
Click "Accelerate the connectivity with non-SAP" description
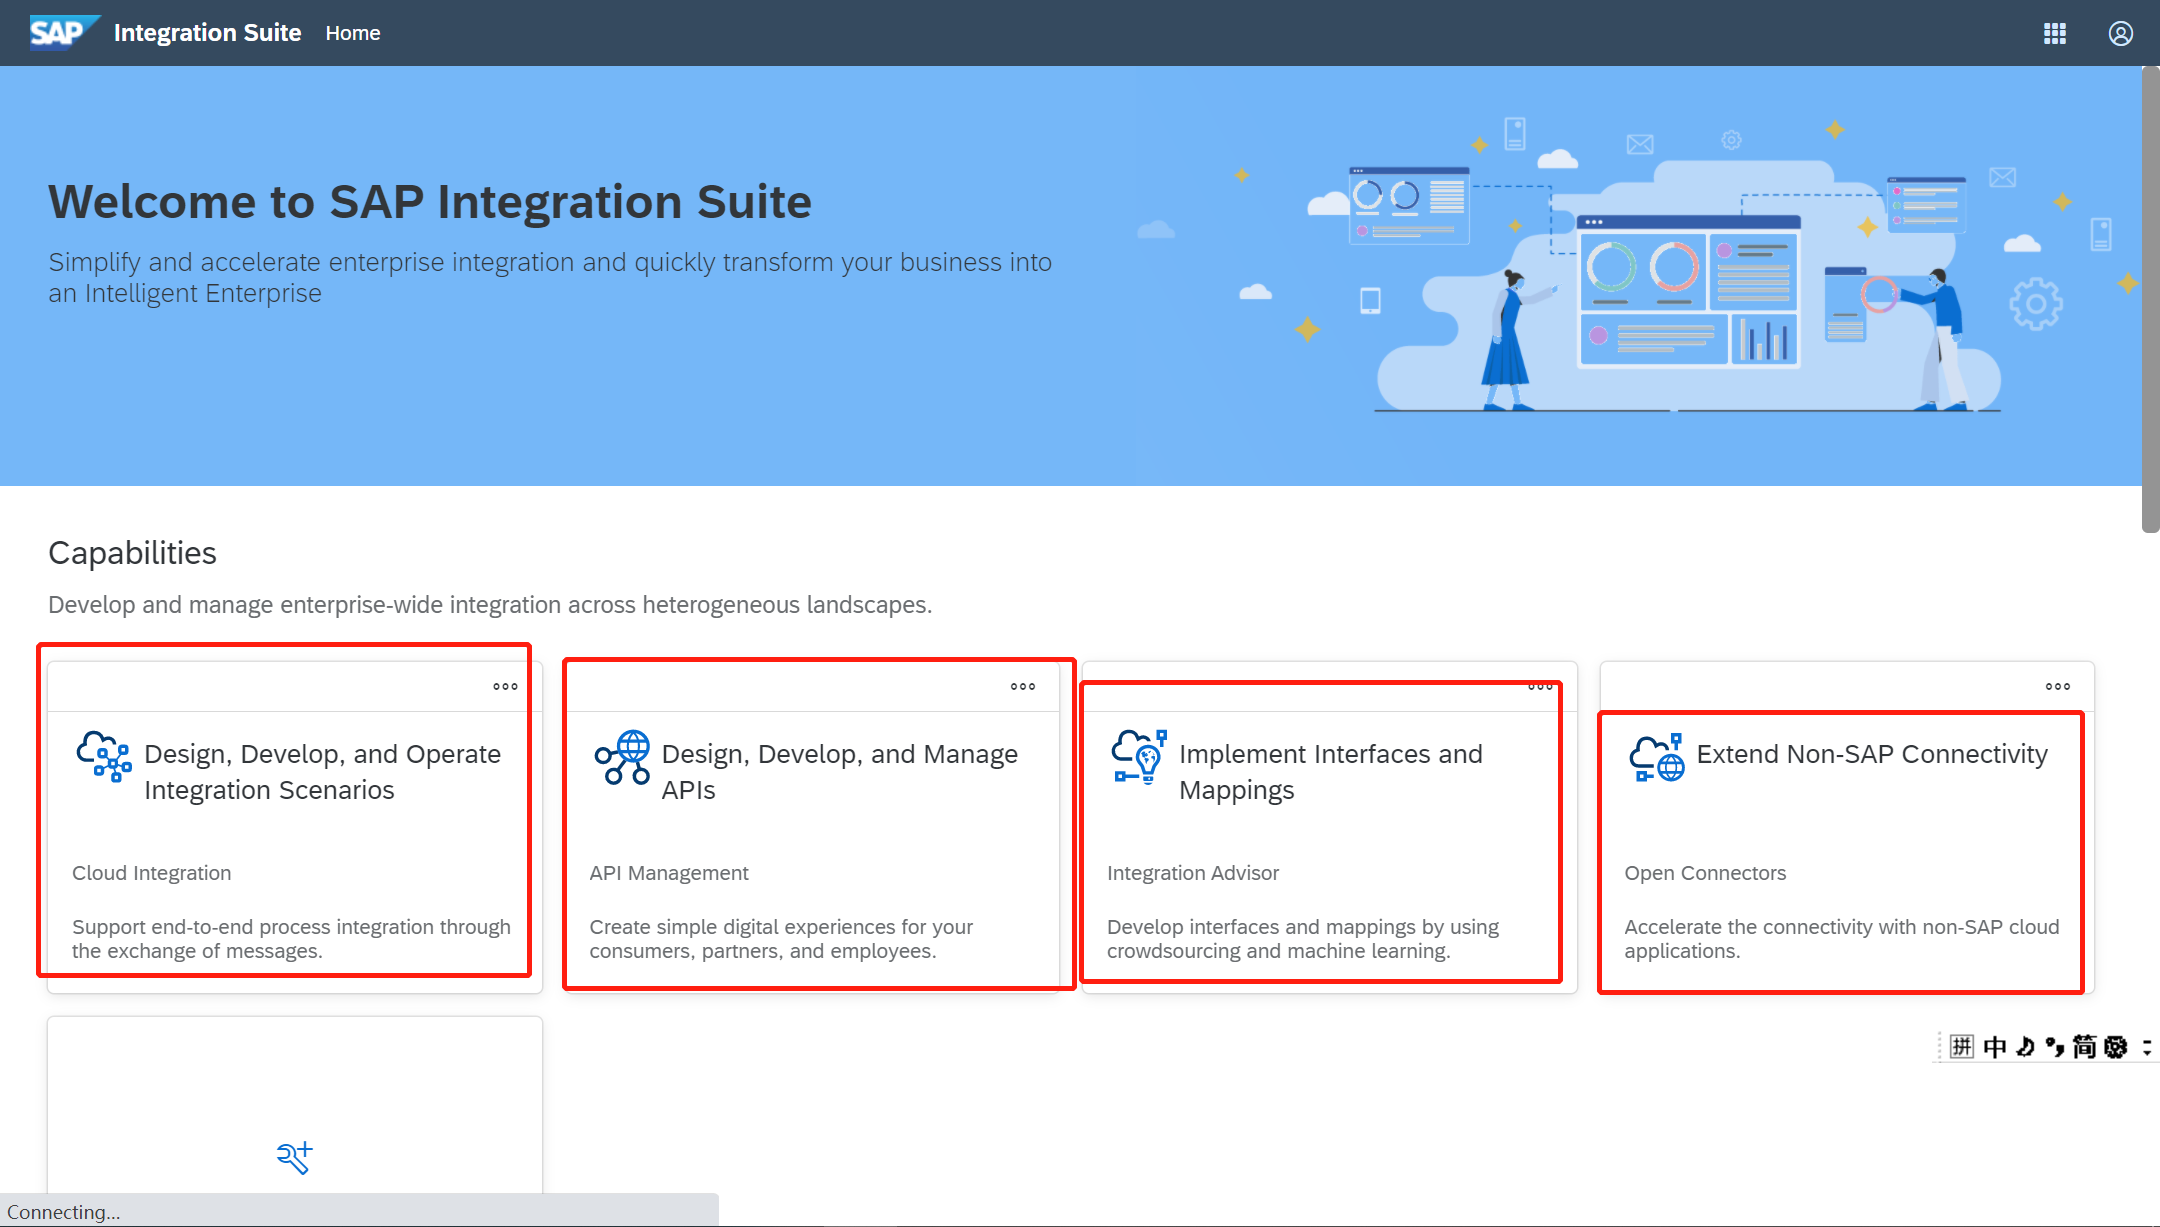click(x=1842, y=939)
